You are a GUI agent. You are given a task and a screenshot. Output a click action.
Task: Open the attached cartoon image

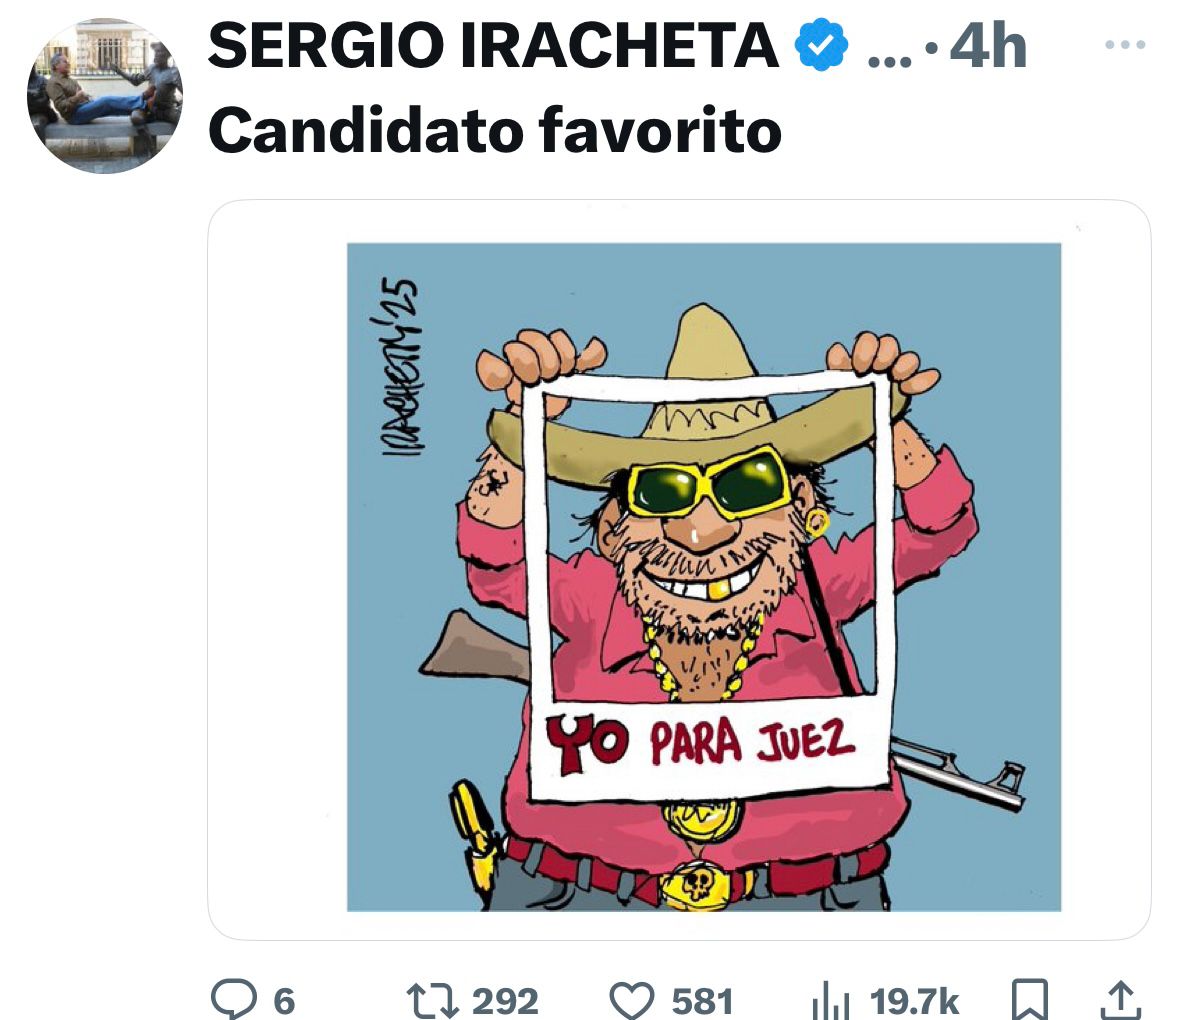tap(703, 576)
